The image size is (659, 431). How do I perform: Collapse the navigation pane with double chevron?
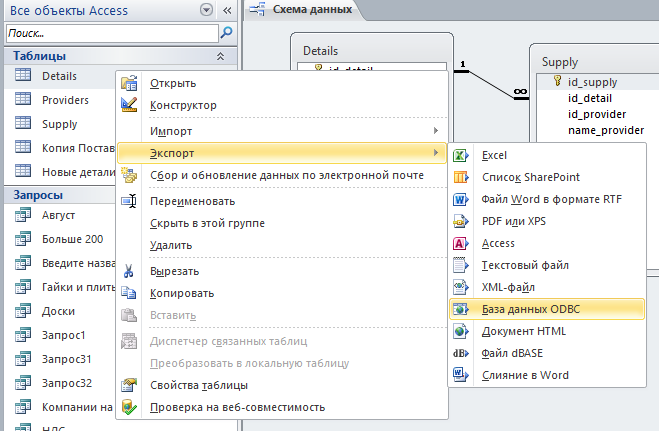click(227, 11)
